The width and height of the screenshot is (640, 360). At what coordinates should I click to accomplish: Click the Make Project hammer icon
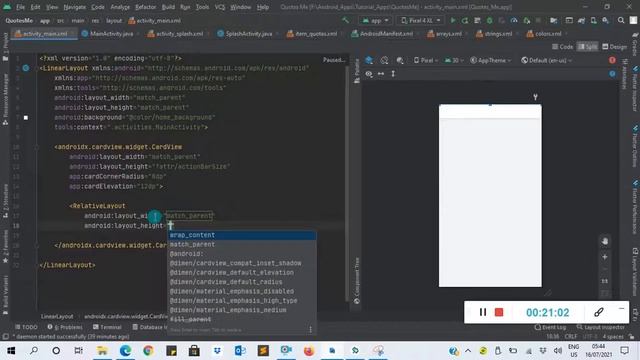click(x=346, y=20)
